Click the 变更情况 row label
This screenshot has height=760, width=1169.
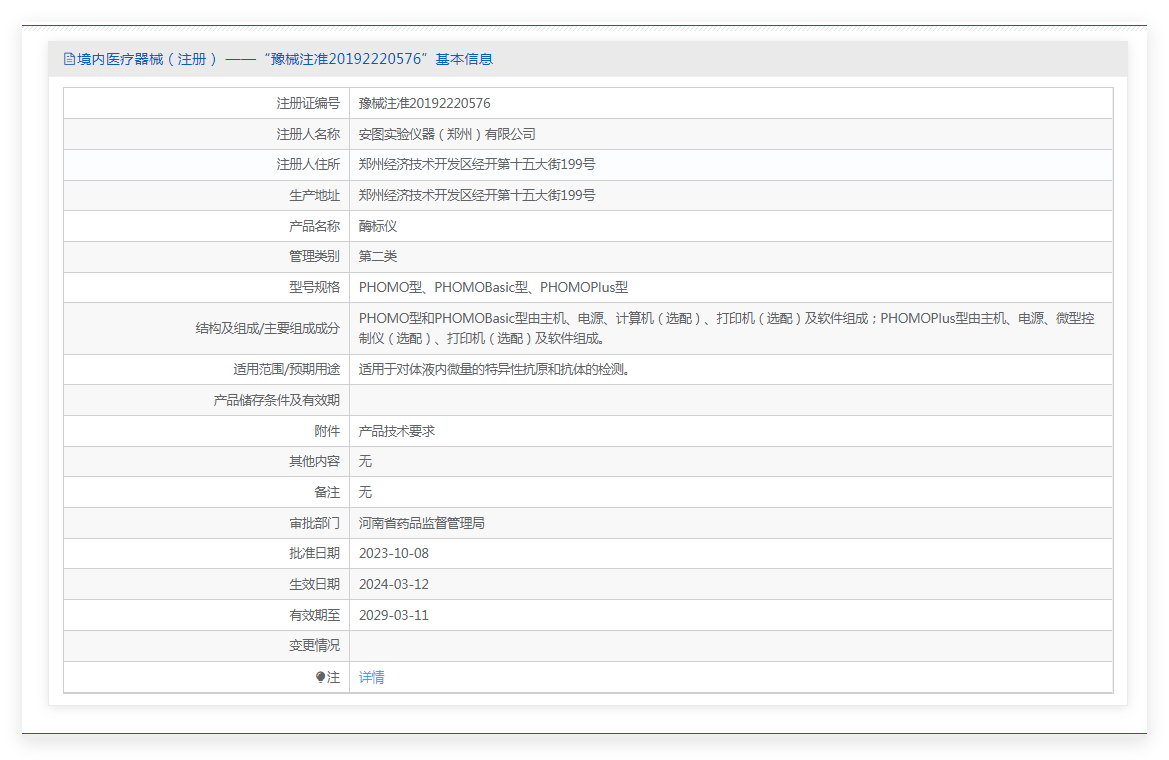click(x=315, y=645)
